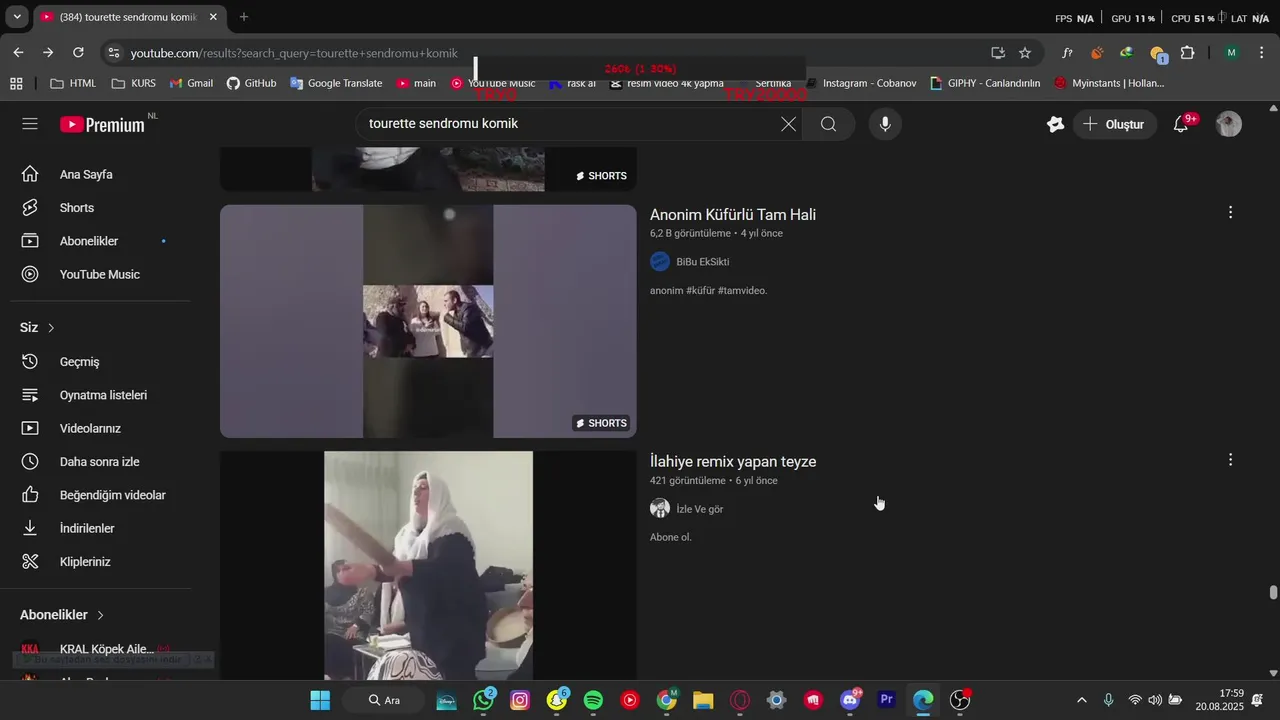Close the tourette sendromu komik tab
Viewport: 1280px width, 720px height.
213,17
